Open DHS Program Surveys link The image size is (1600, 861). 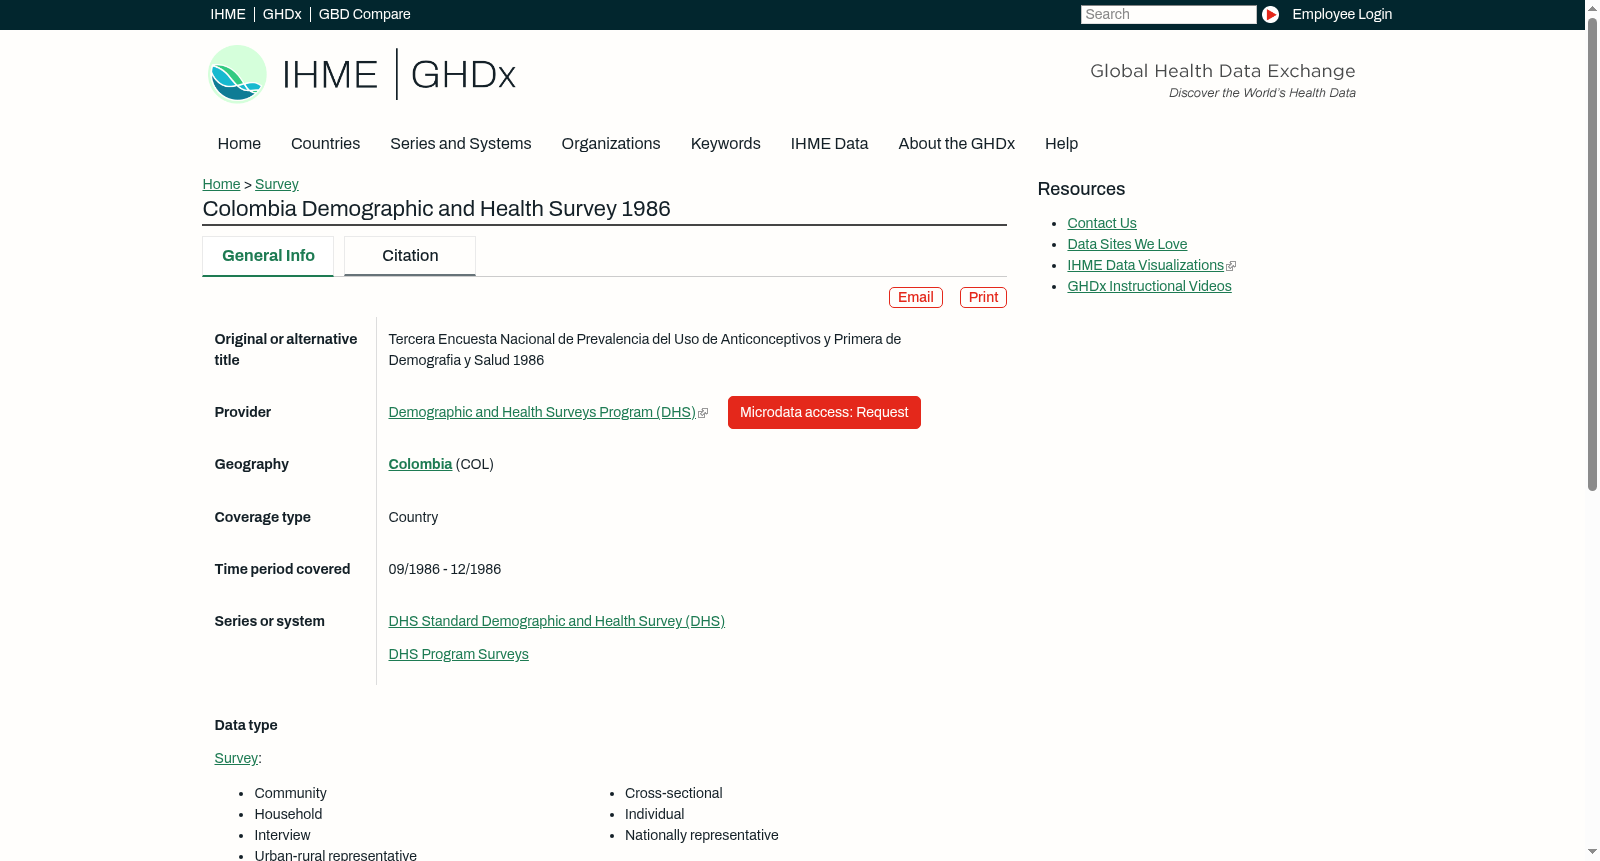point(458,654)
